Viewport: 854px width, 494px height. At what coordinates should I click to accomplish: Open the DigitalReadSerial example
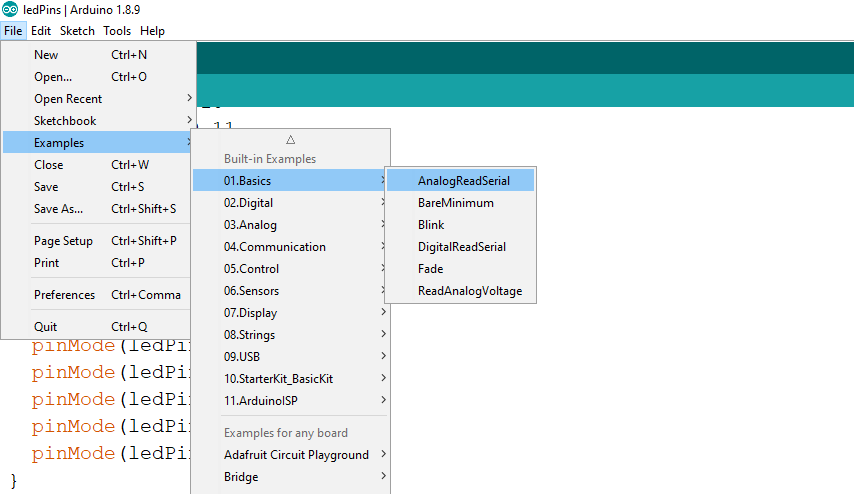click(461, 247)
